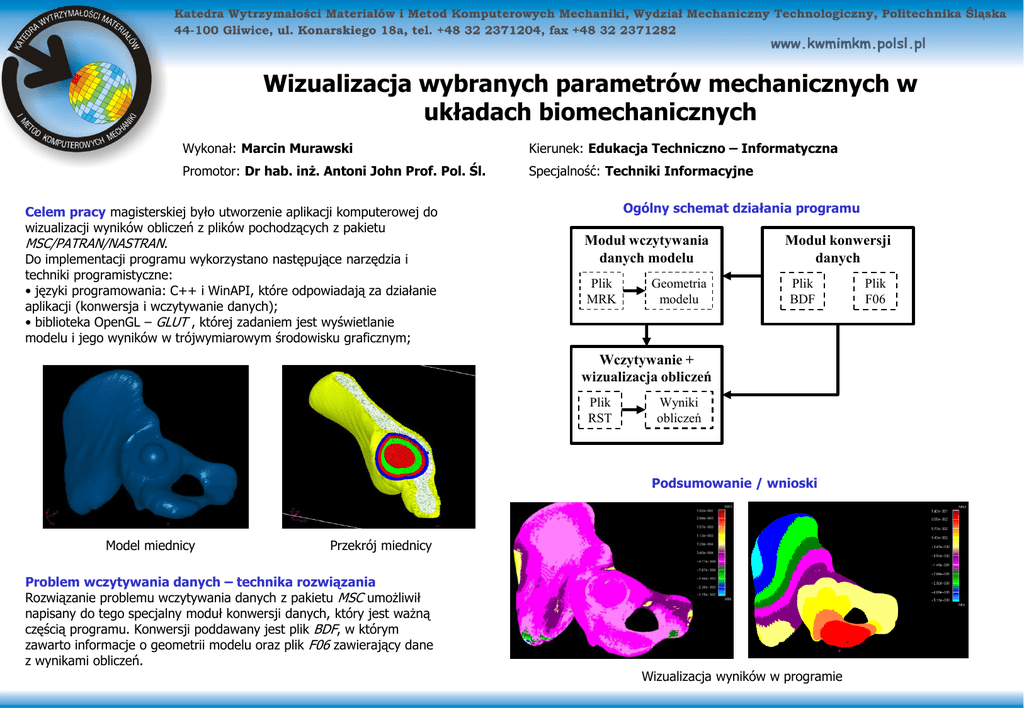Screen dimensions: 1024x708
Task: Click the 'Wyniki obliczeń' dashed box
Action: 679,410
